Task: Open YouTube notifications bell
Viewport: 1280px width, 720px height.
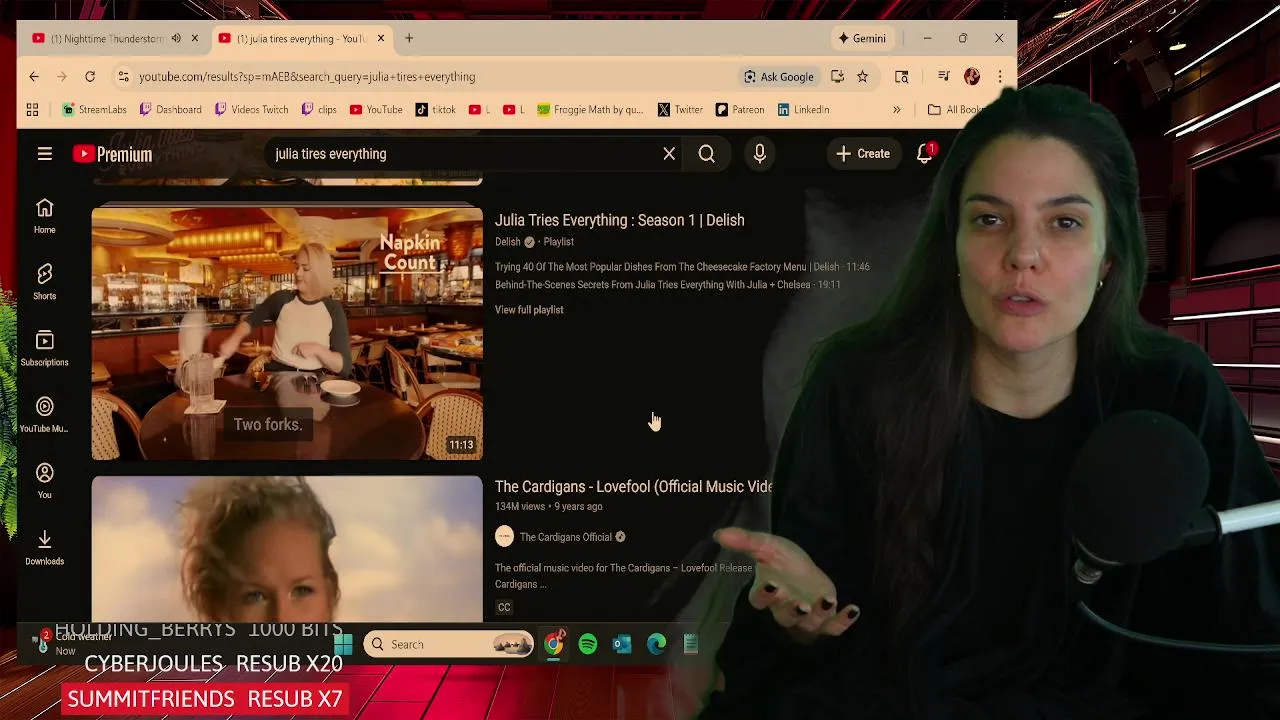Action: (924, 154)
